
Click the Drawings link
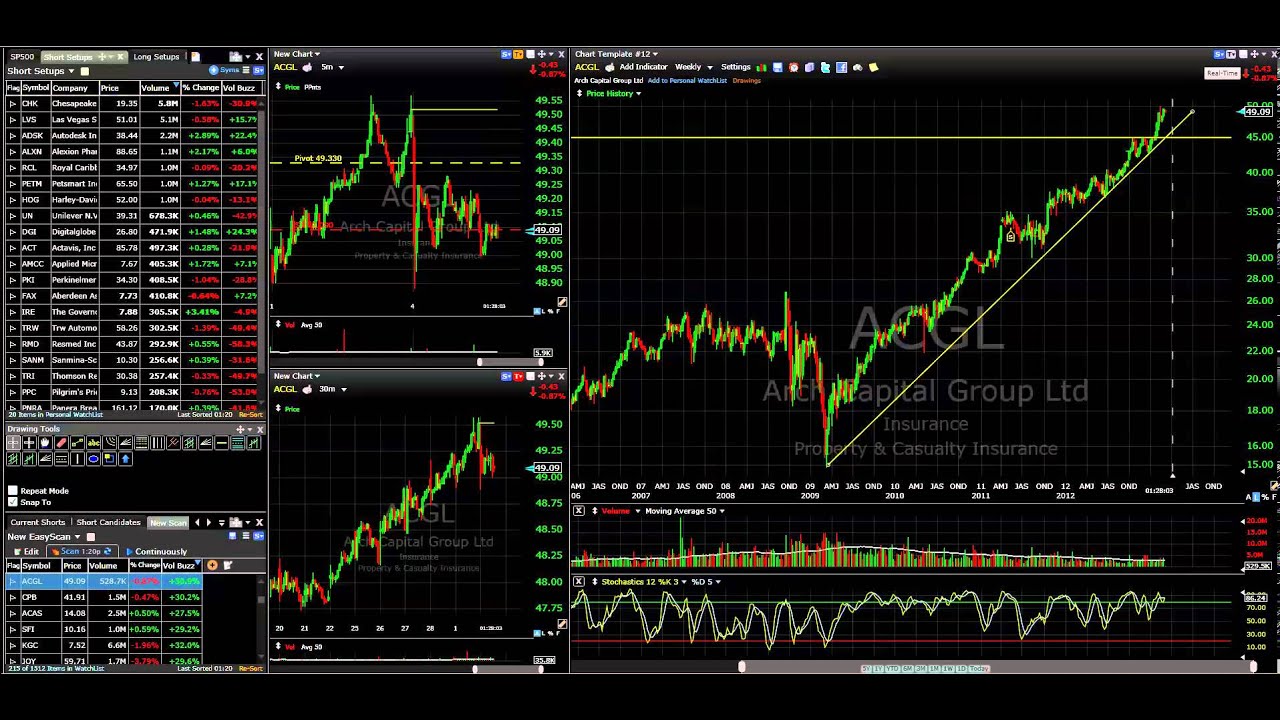(747, 80)
